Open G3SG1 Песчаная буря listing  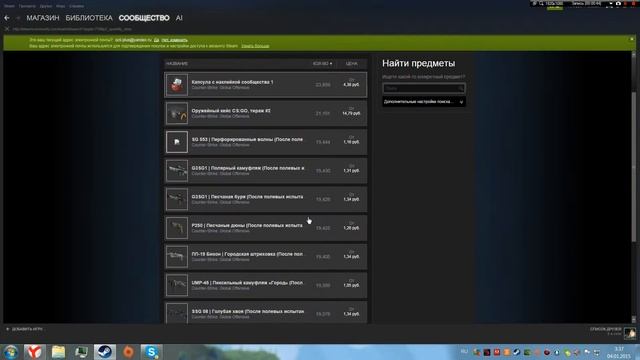pos(266,199)
